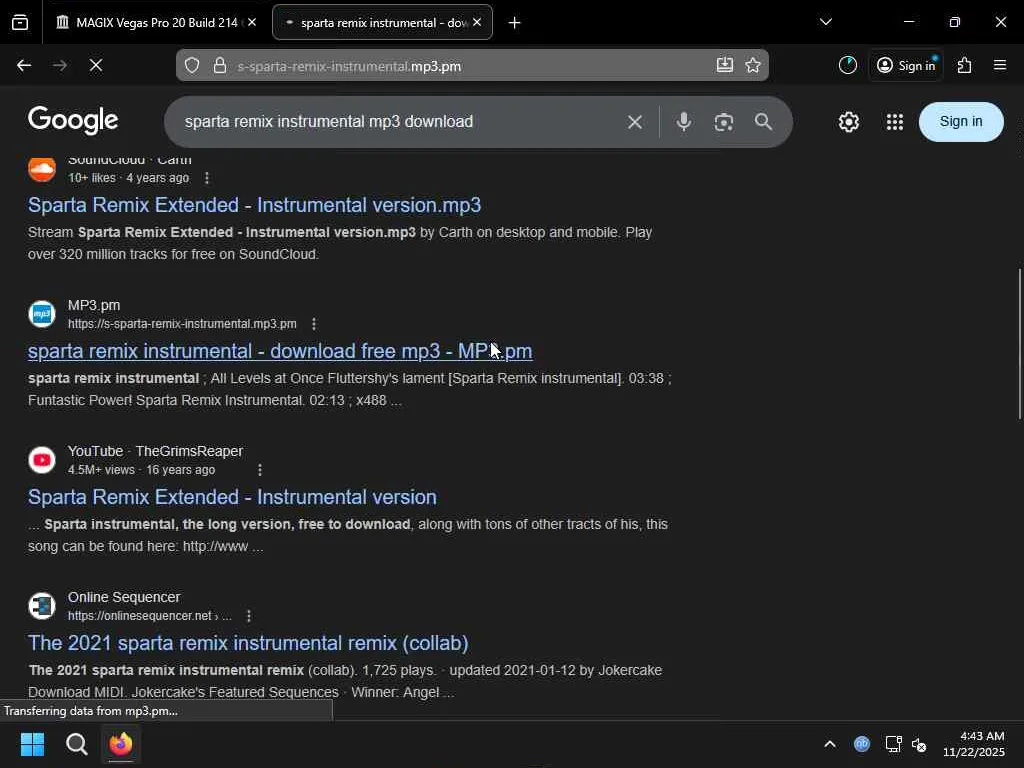The width and height of the screenshot is (1024, 768).
Task: Select the sparta remix instrumental tab
Action: coord(382,22)
